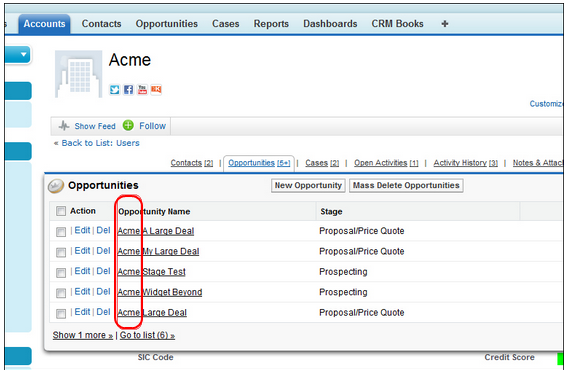569x370 pixels.
Task: Click the Acme account building image
Action: (78, 74)
